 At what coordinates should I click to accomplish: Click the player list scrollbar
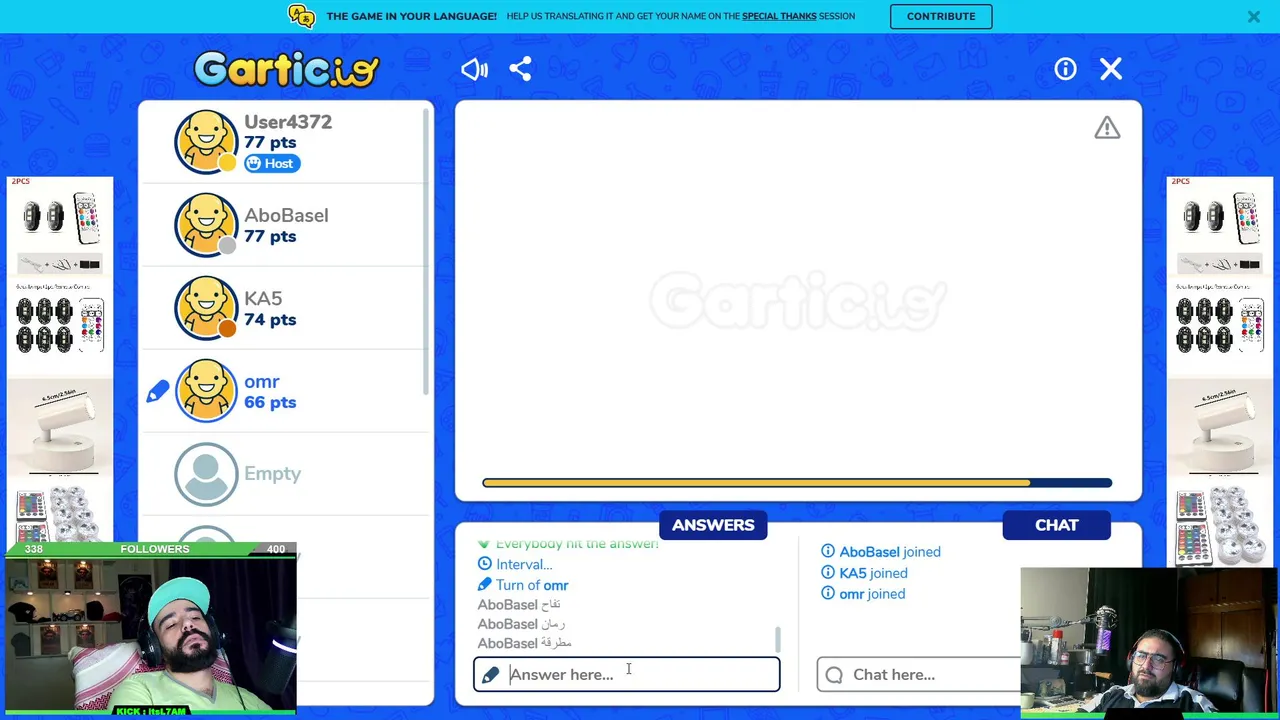point(427,250)
